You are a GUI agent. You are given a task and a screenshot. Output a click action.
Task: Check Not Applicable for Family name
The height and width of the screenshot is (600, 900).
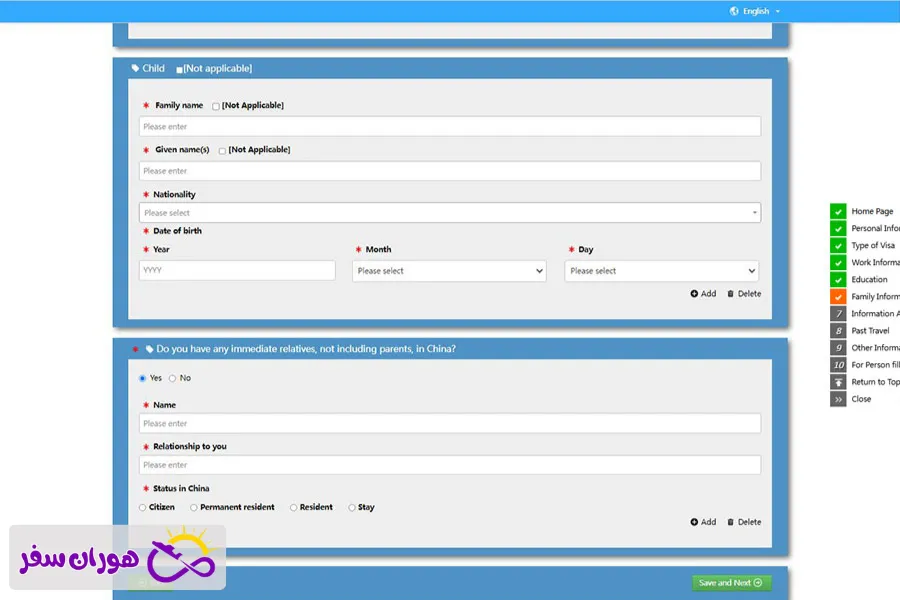coord(216,106)
